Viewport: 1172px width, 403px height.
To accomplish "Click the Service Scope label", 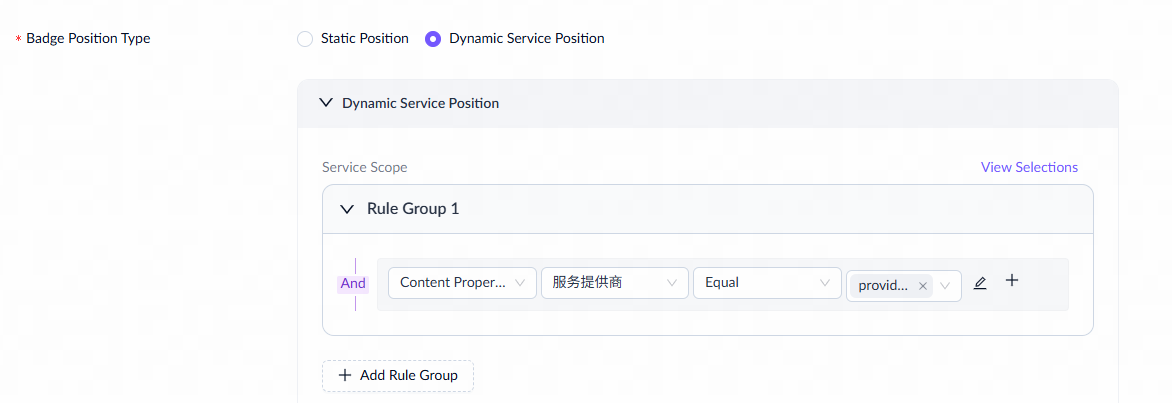I will [x=364, y=167].
